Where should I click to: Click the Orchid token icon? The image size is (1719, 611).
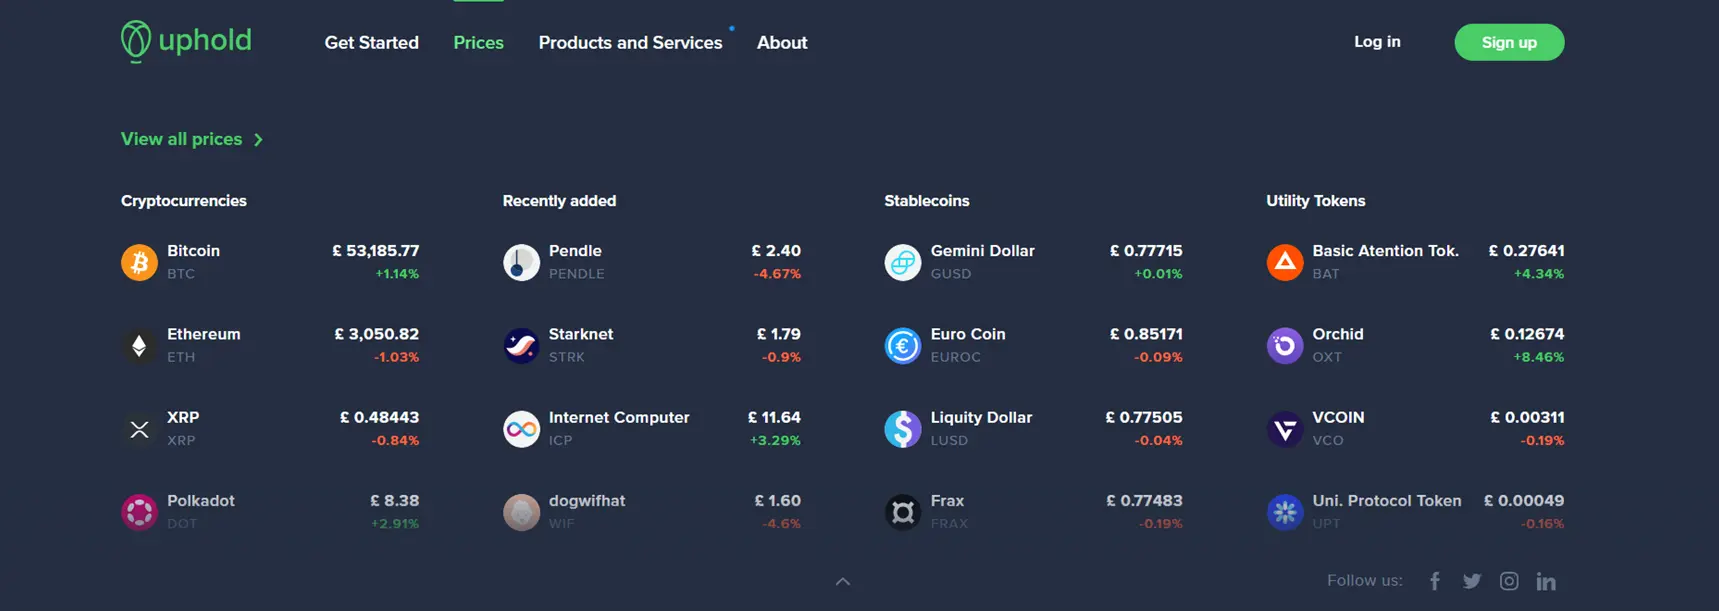(x=1285, y=345)
